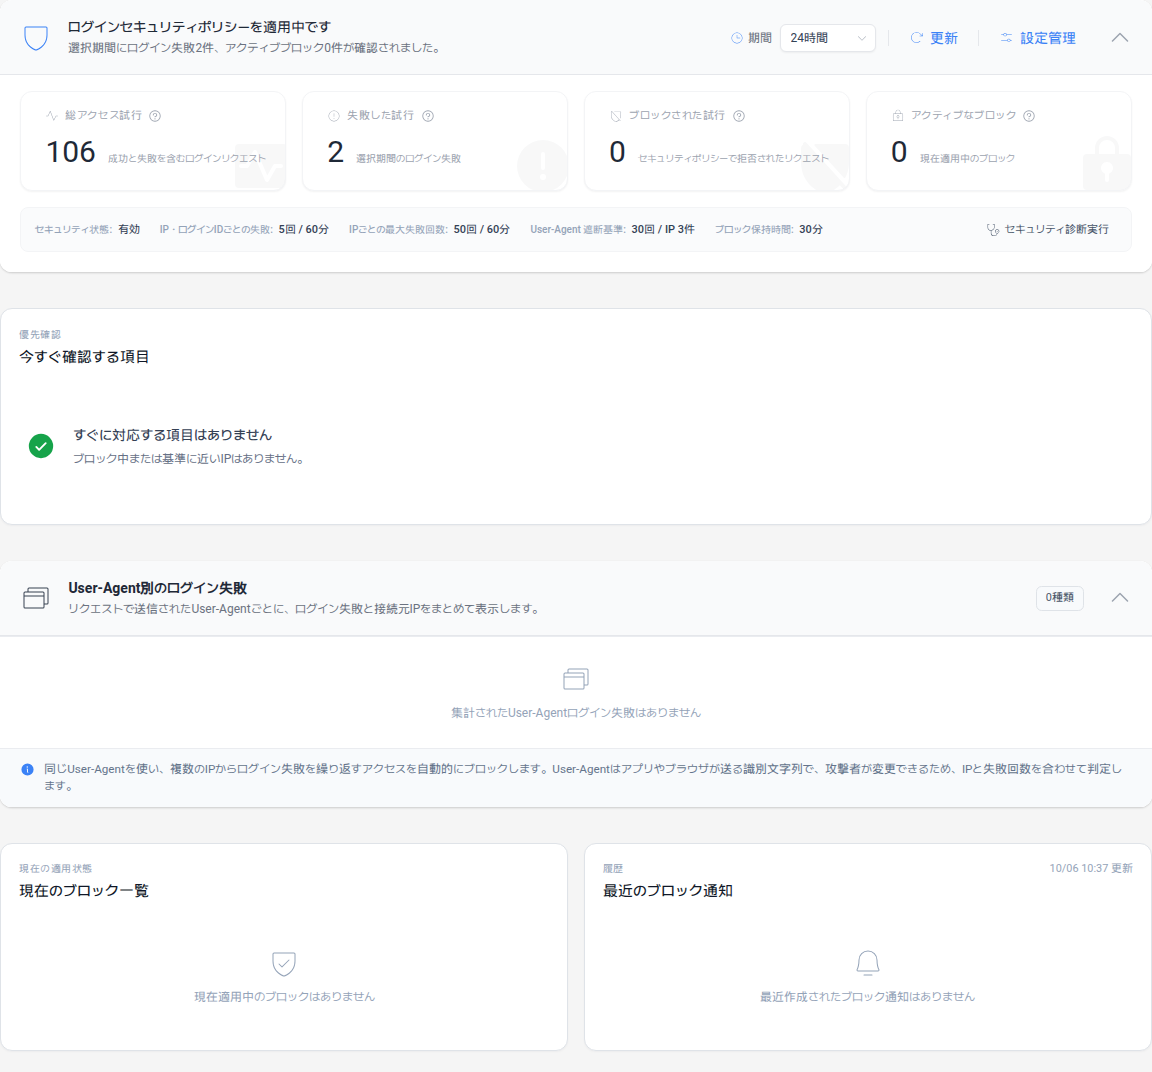Click the 30回 / IP 3件 User-Agent threshold
This screenshot has height=1072, width=1152.
pos(663,229)
